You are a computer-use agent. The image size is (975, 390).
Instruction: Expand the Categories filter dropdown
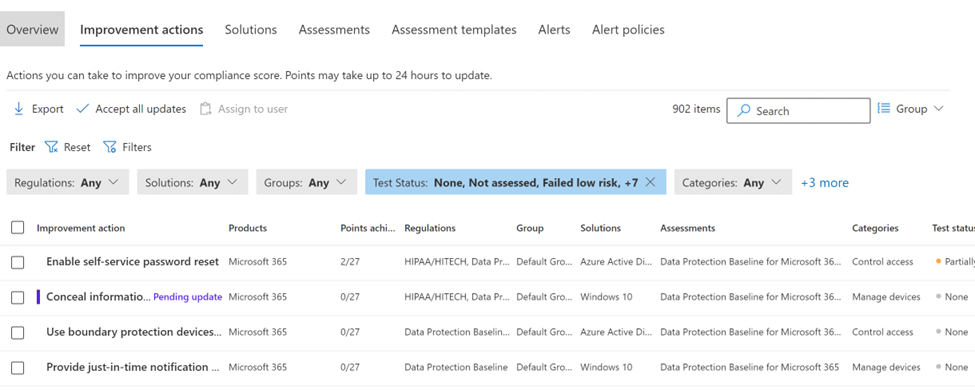733,182
